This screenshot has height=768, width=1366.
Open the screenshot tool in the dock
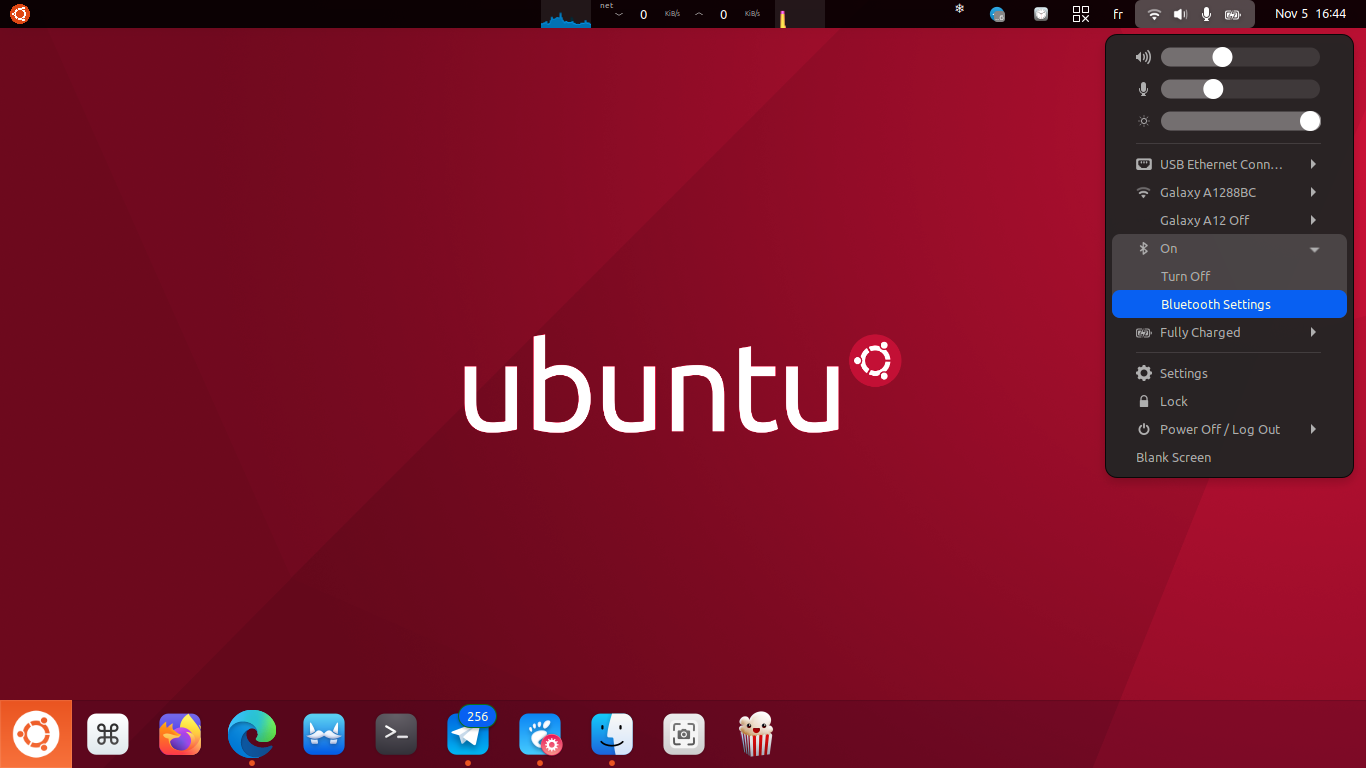[x=684, y=735]
